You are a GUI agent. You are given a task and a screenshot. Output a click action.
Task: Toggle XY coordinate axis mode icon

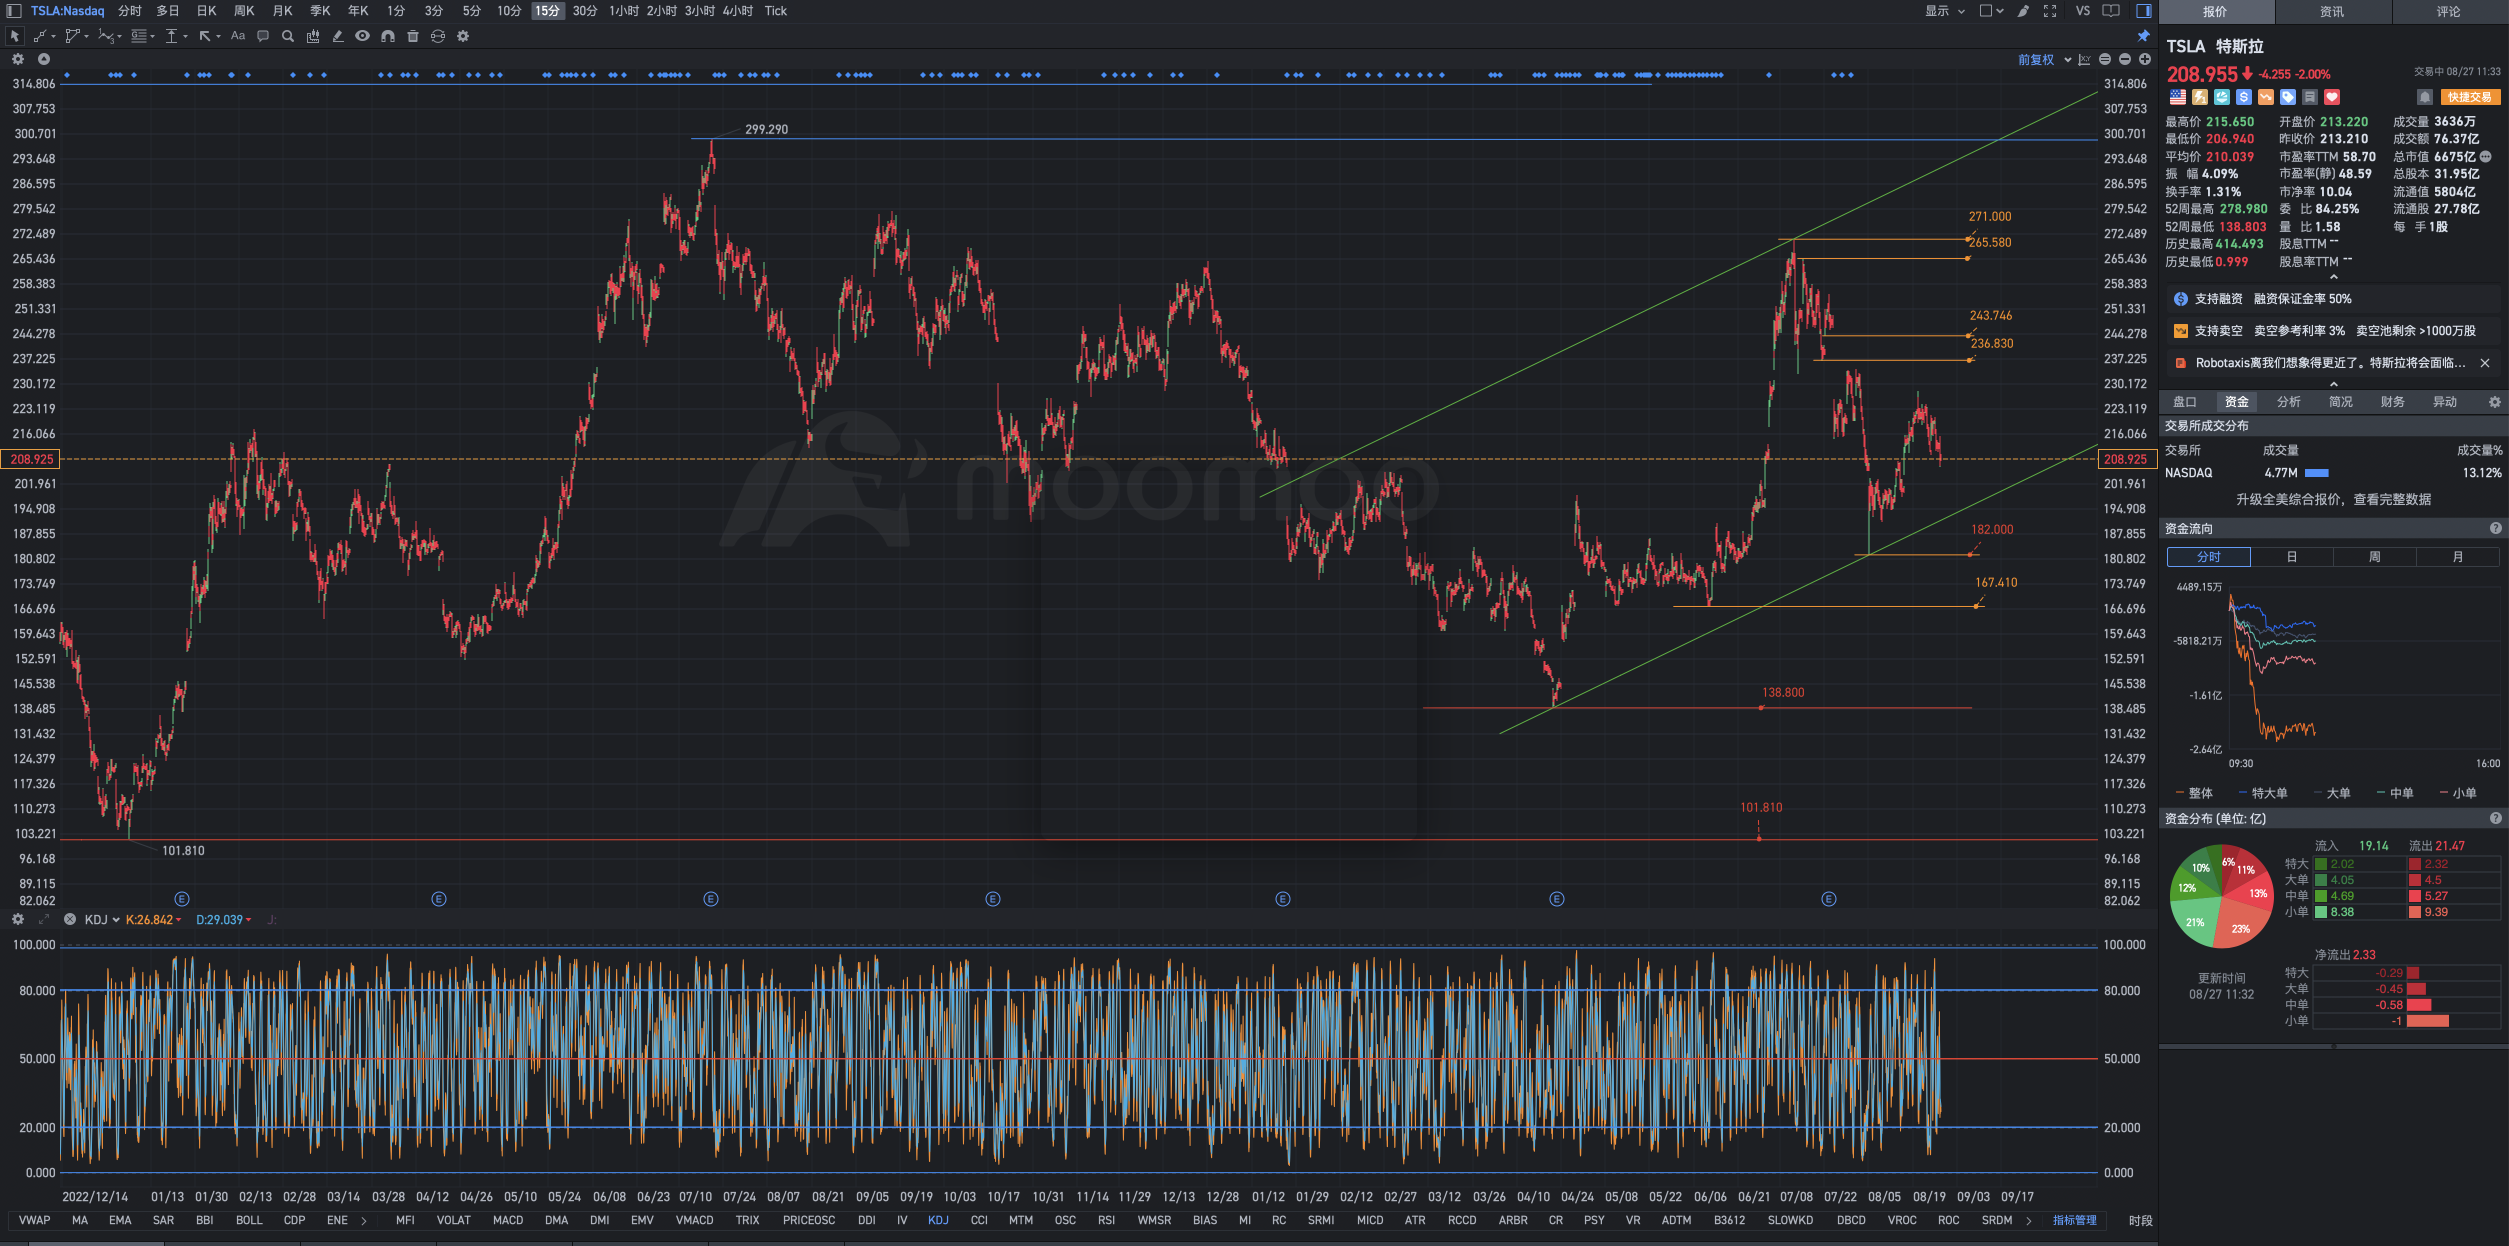pyautogui.click(x=2084, y=60)
